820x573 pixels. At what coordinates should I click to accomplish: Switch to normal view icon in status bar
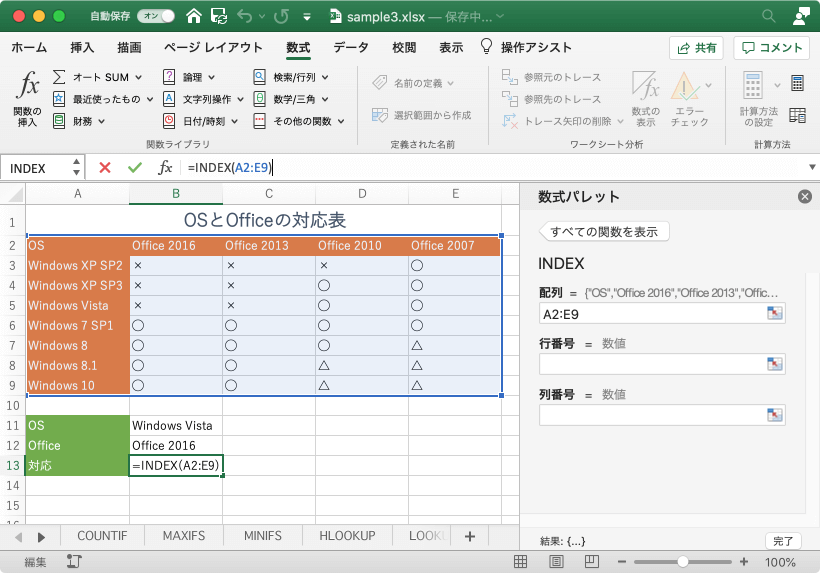click(x=520, y=561)
